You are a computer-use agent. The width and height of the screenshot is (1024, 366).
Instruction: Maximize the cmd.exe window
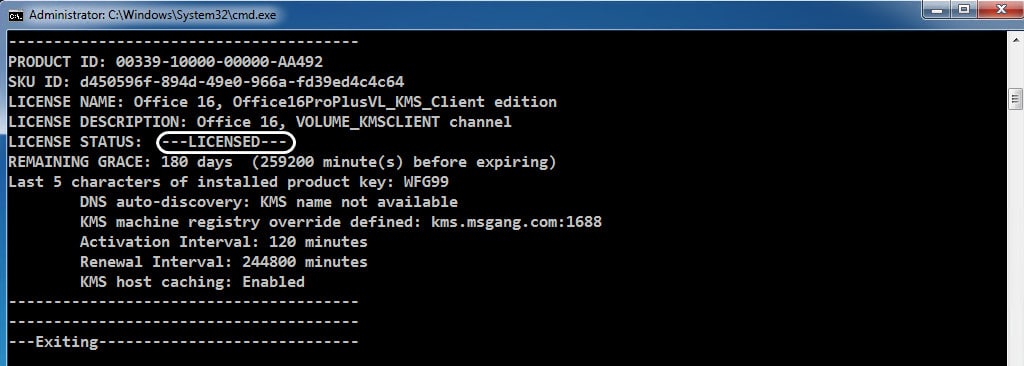[963, 10]
